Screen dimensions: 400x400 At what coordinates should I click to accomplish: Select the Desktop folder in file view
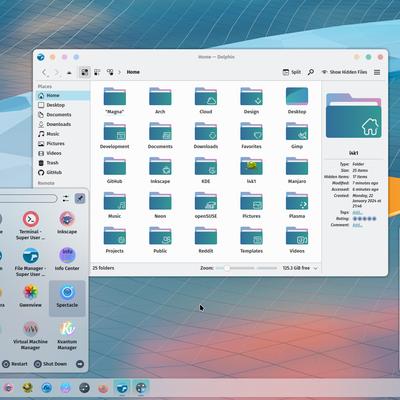[x=297, y=100]
